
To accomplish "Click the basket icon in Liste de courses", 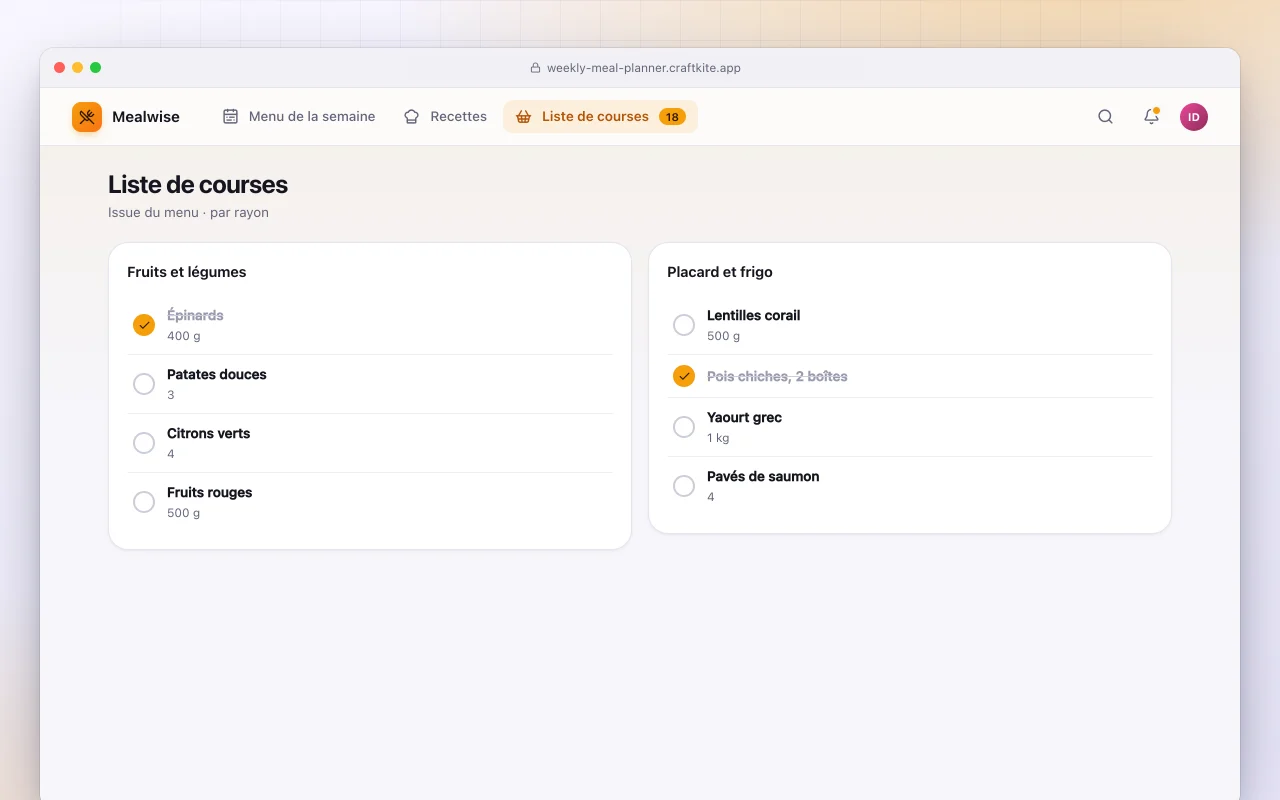I will coord(523,117).
